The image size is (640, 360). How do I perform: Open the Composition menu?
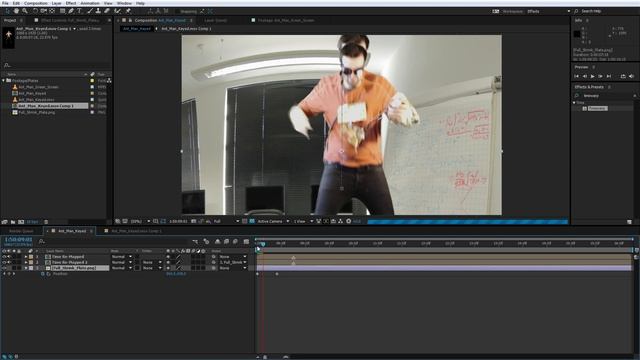click(36, 3)
